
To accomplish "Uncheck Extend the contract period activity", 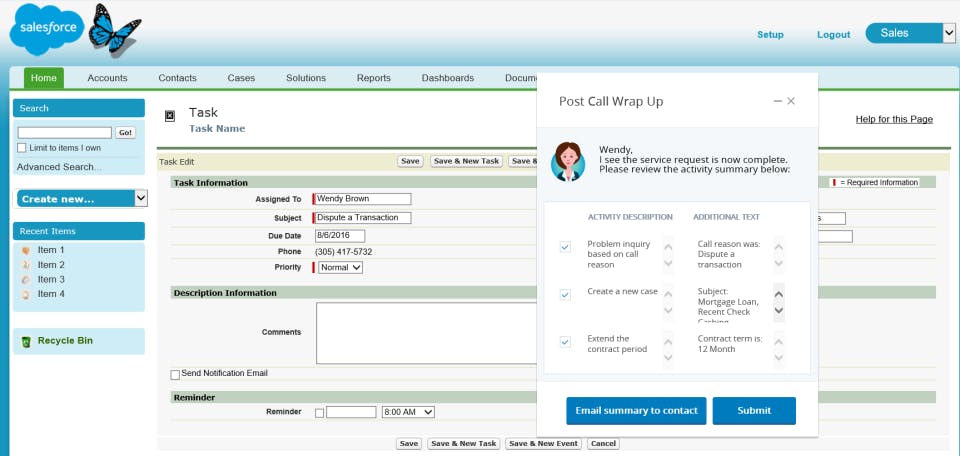I will (565, 342).
